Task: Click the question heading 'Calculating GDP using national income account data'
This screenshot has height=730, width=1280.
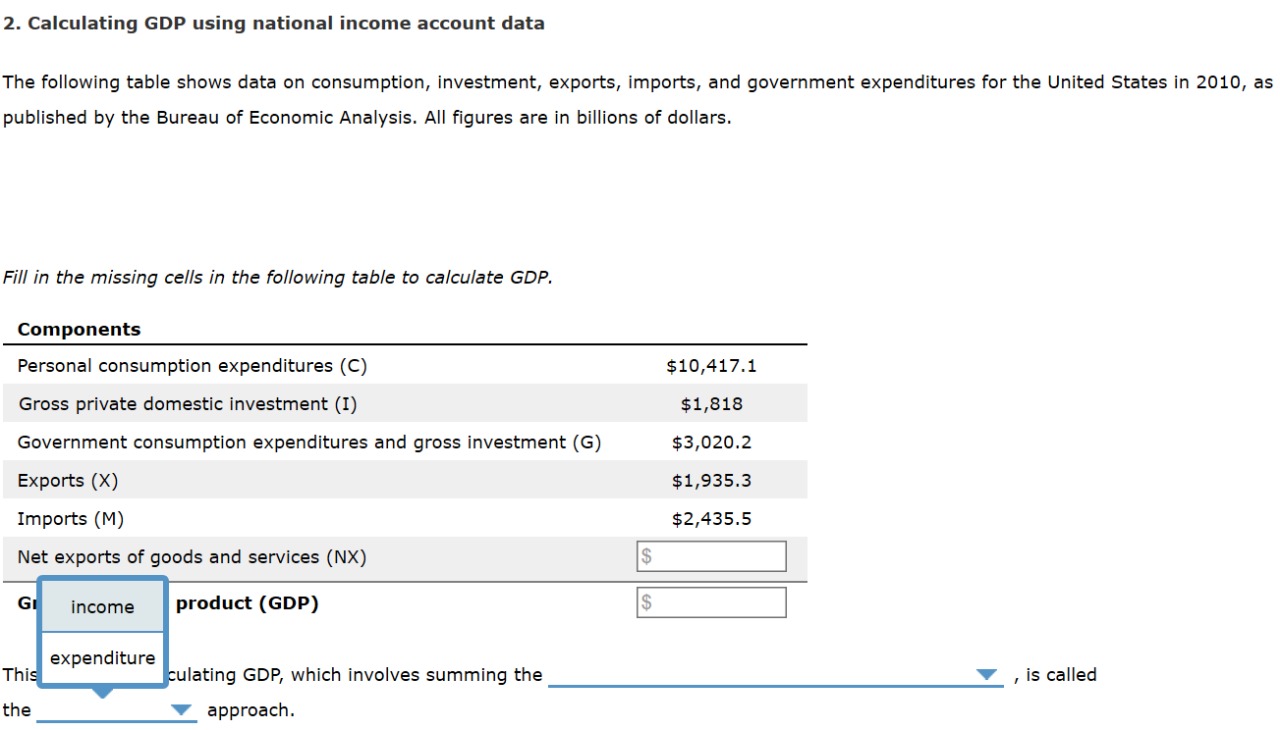Action: click(x=286, y=23)
